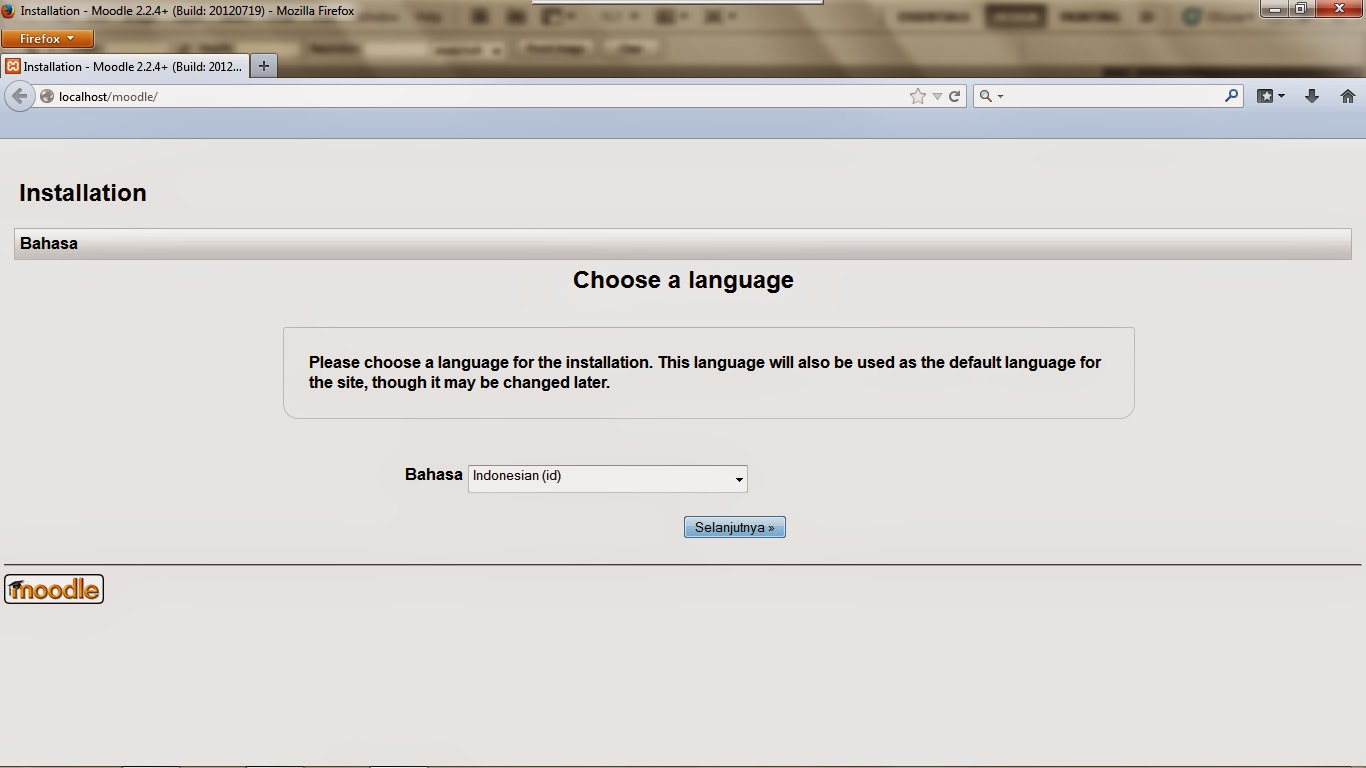Bookmark this page with the star
The height and width of the screenshot is (768, 1366).
(918, 96)
